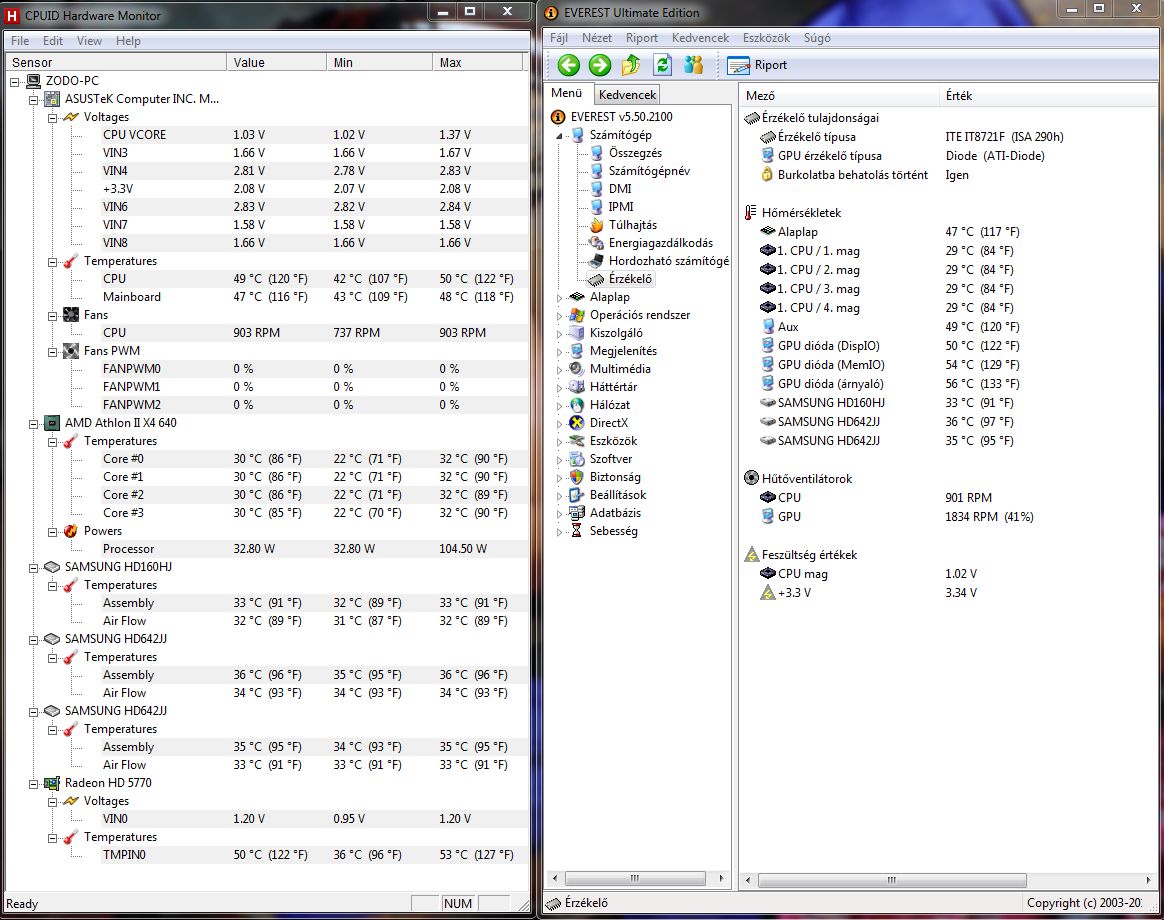This screenshot has width=1164, height=920.
Task: Refresh the EVEREST sensor page
Action: tap(662, 65)
